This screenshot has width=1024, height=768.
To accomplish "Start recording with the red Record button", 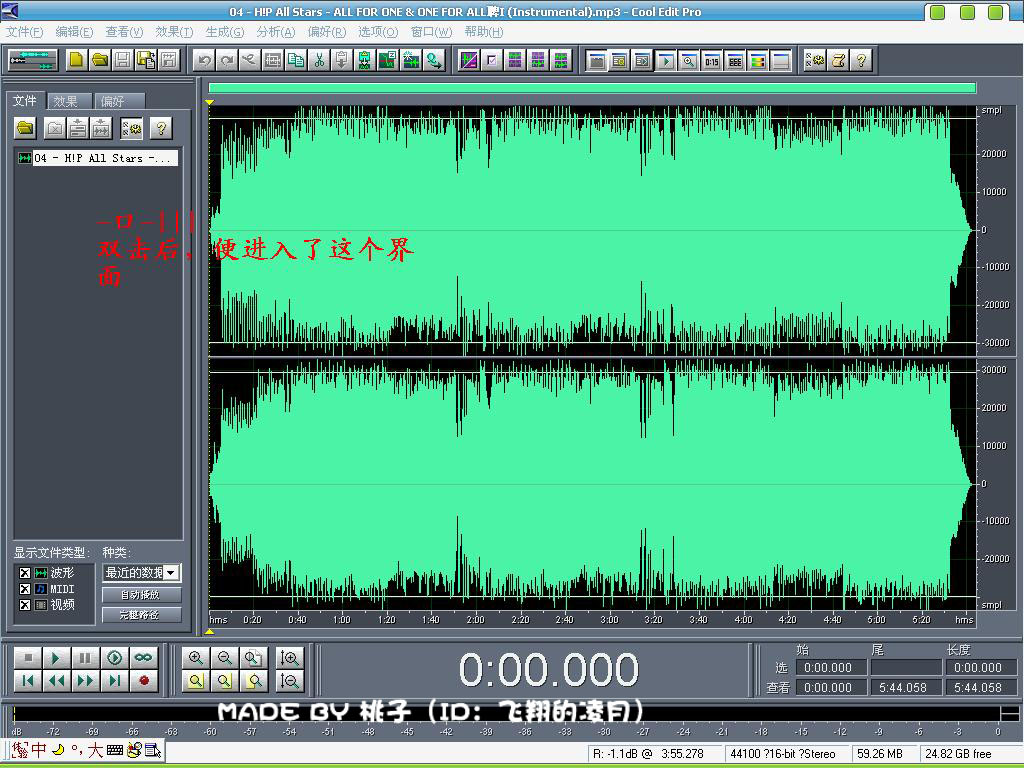I will pyautogui.click(x=144, y=681).
